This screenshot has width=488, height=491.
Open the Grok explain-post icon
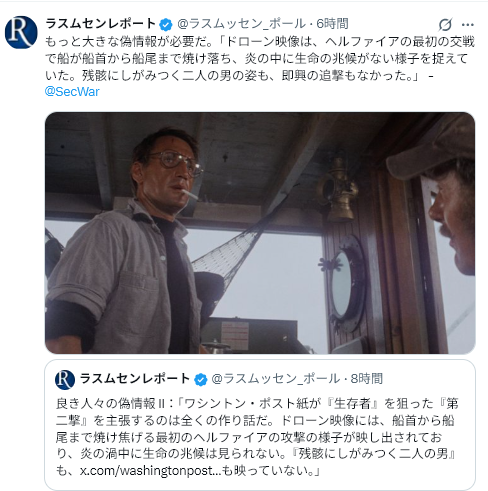coord(445,24)
